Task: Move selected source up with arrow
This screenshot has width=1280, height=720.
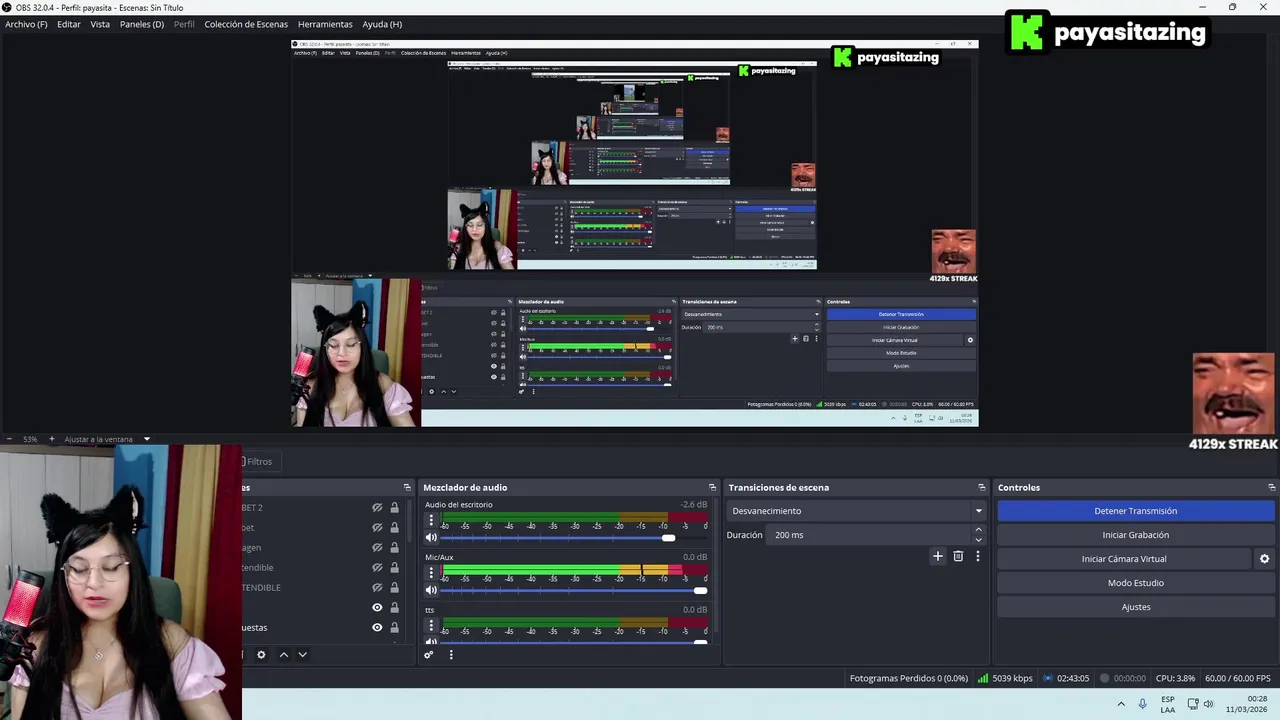Action: coord(284,655)
